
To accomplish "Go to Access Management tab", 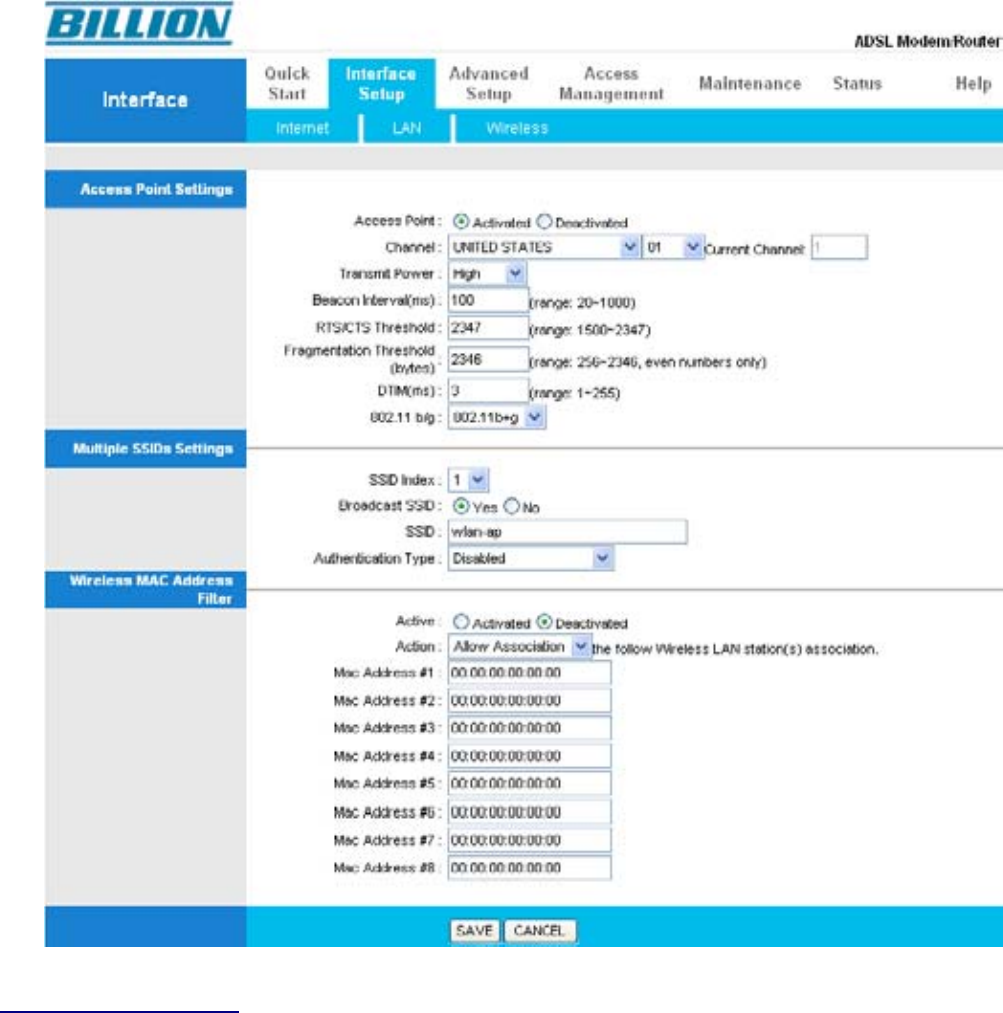I will click(611, 83).
